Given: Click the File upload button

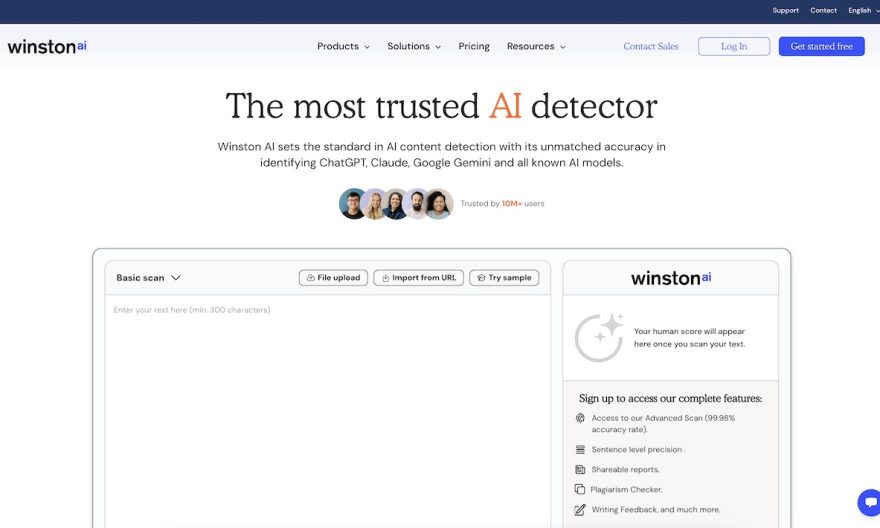Looking at the screenshot, I should pos(333,278).
